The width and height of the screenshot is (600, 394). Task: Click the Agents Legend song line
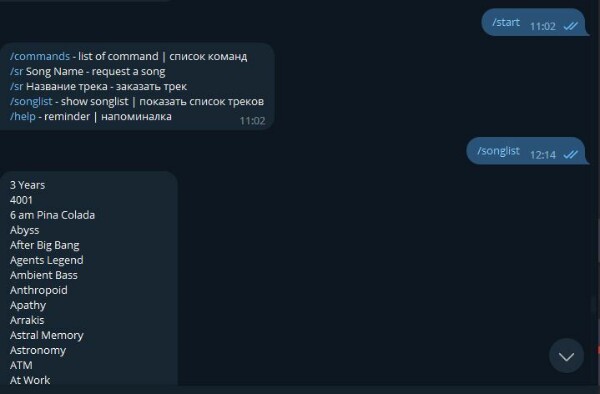47,260
